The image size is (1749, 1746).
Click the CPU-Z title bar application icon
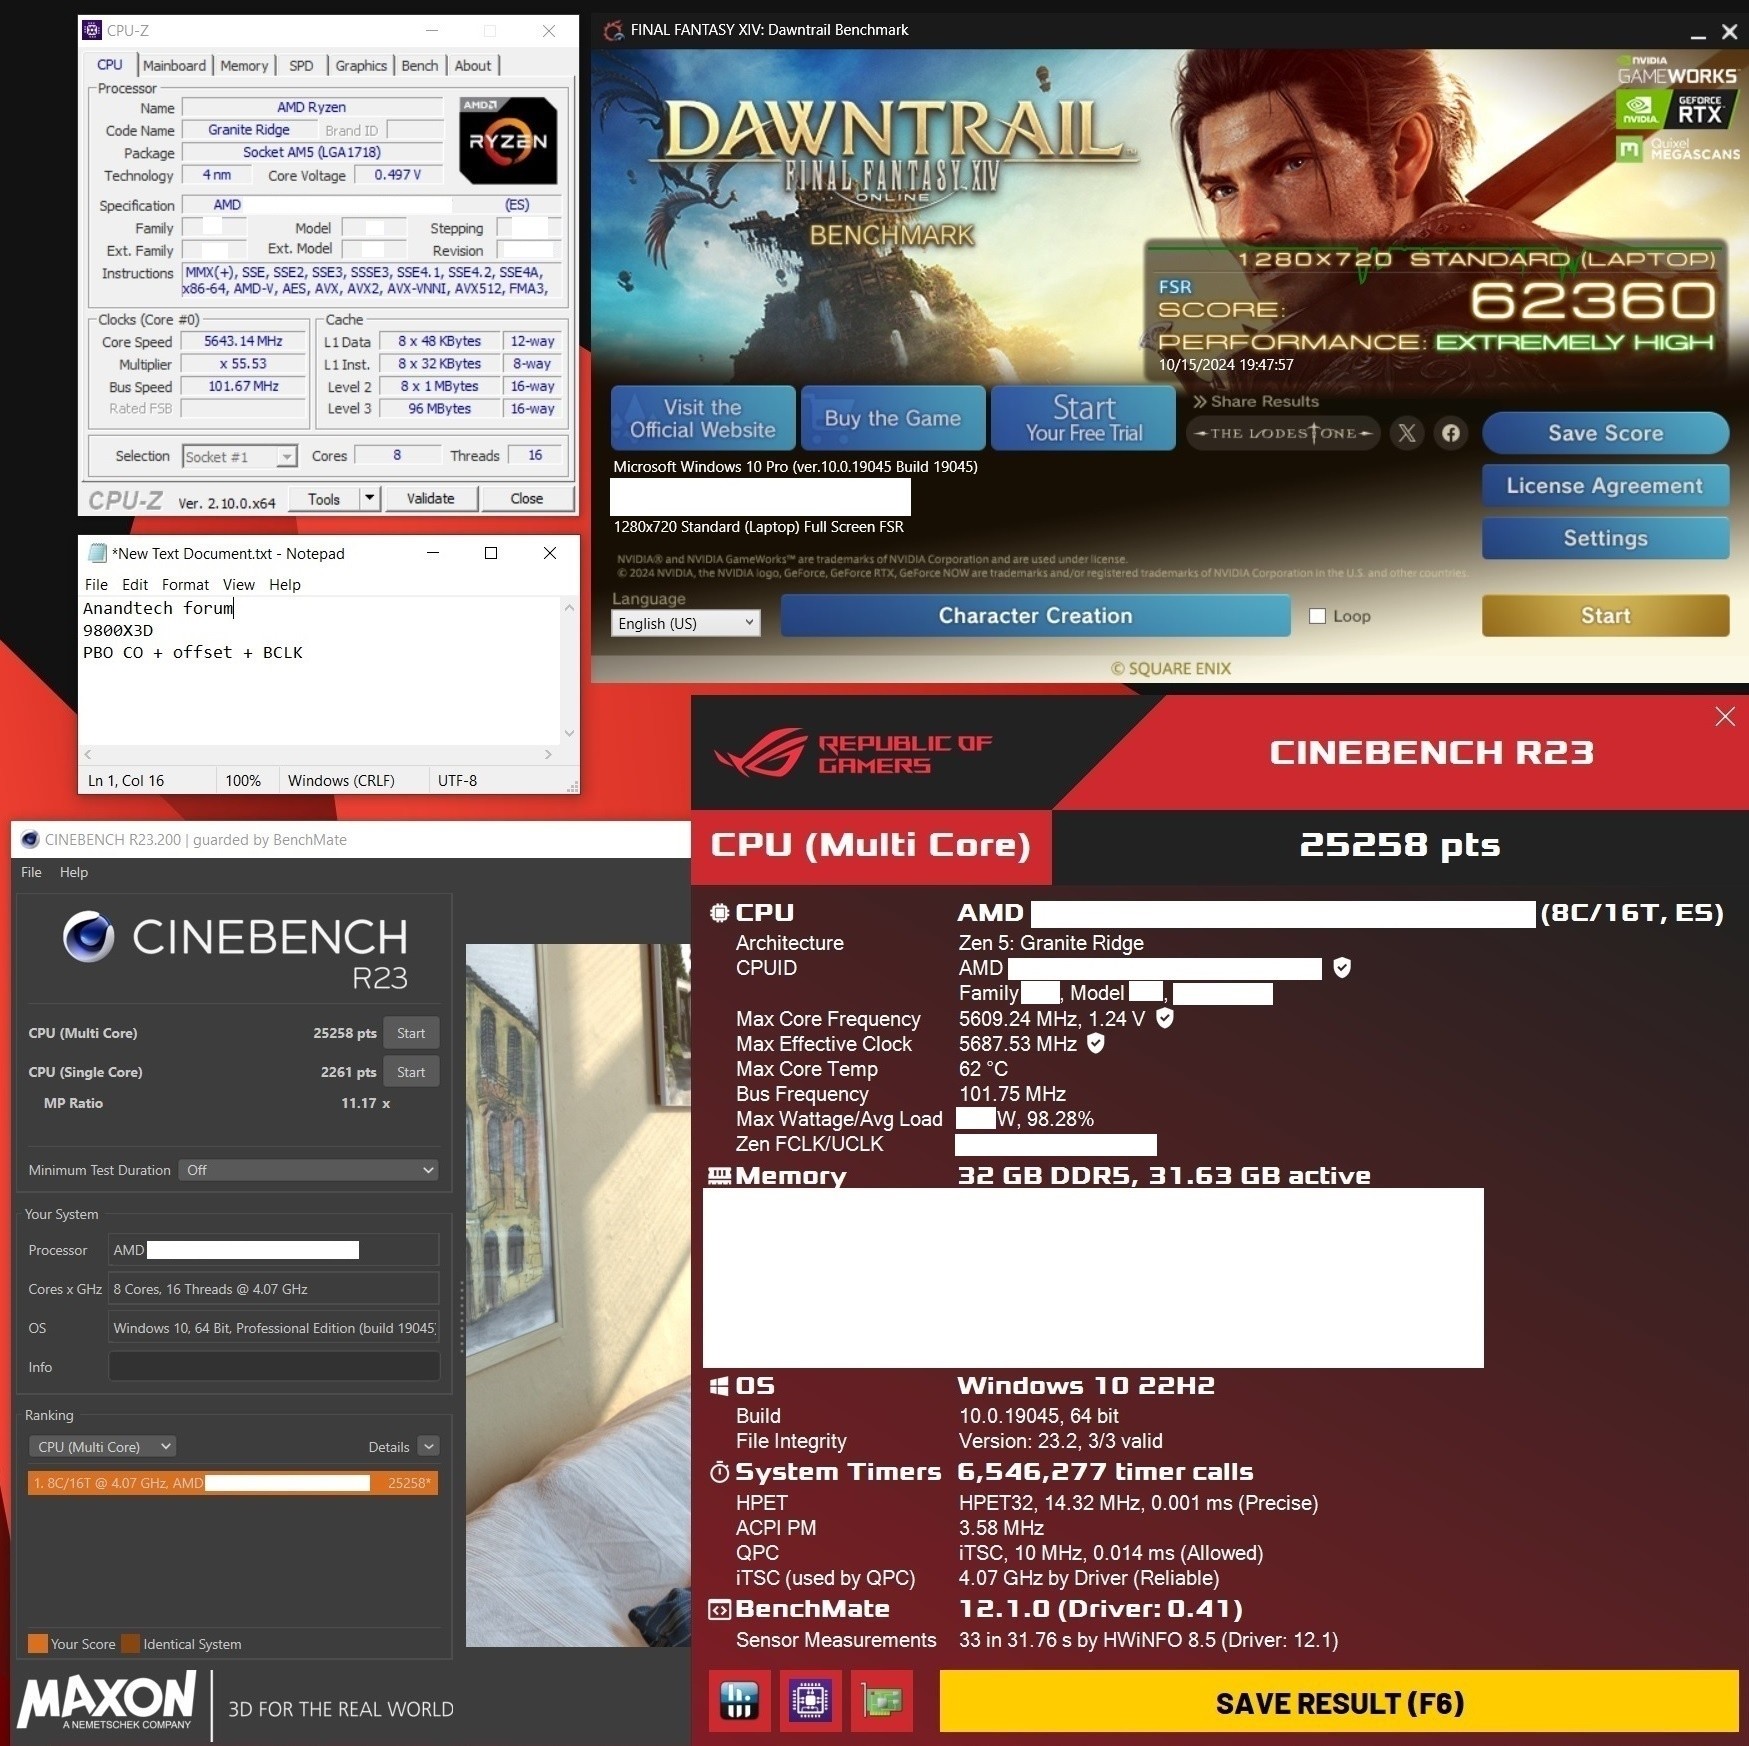click(94, 30)
